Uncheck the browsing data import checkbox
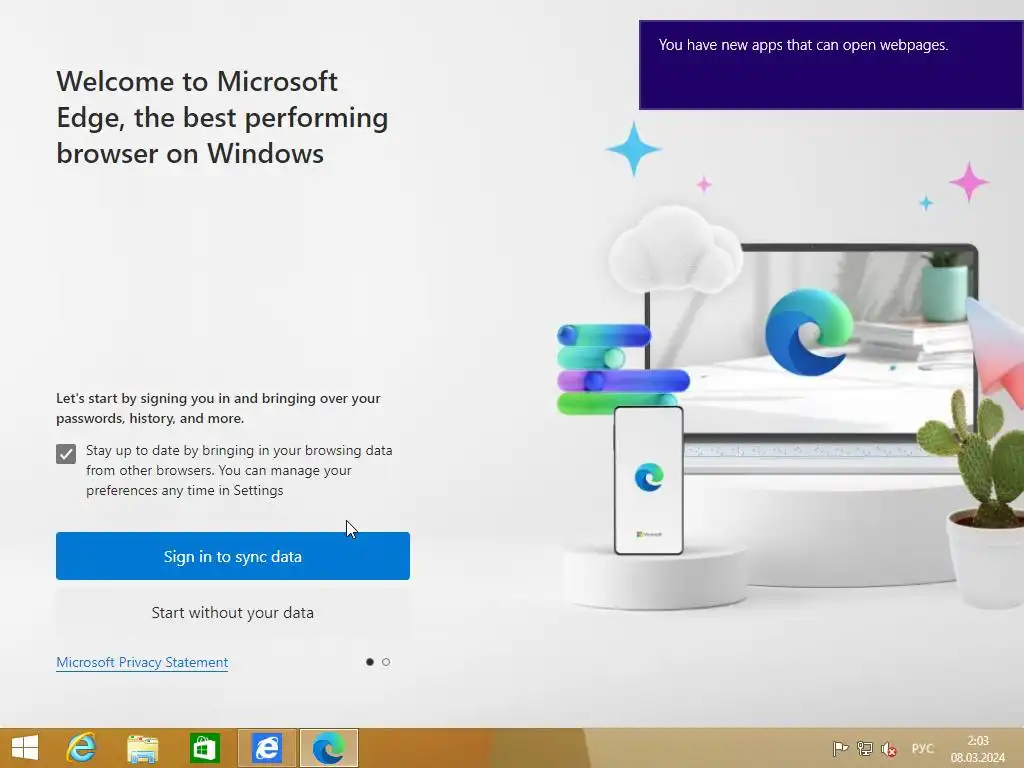This screenshot has width=1024, height=768. click(x=66, y=454)
